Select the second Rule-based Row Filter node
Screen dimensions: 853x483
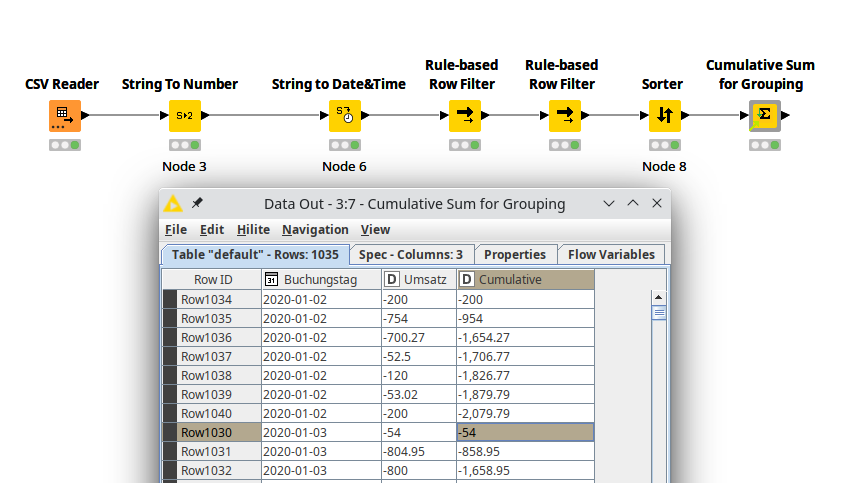pos(564,115)
